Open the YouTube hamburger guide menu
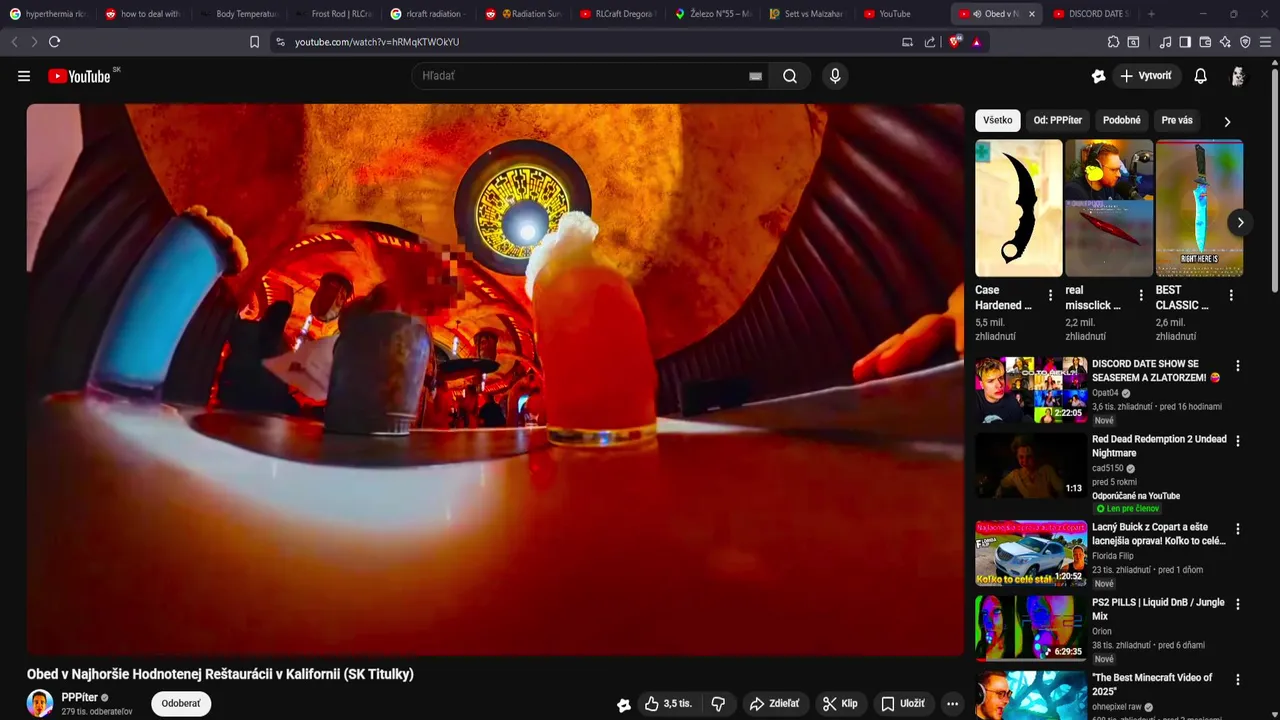Viewport: 1280px width, 720px height. tap(24, 76)
